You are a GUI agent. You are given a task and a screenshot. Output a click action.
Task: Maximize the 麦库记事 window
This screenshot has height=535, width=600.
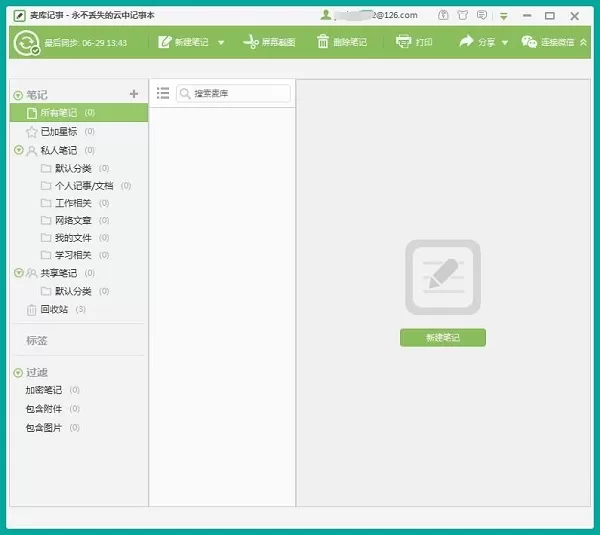[x=550, y=16]
